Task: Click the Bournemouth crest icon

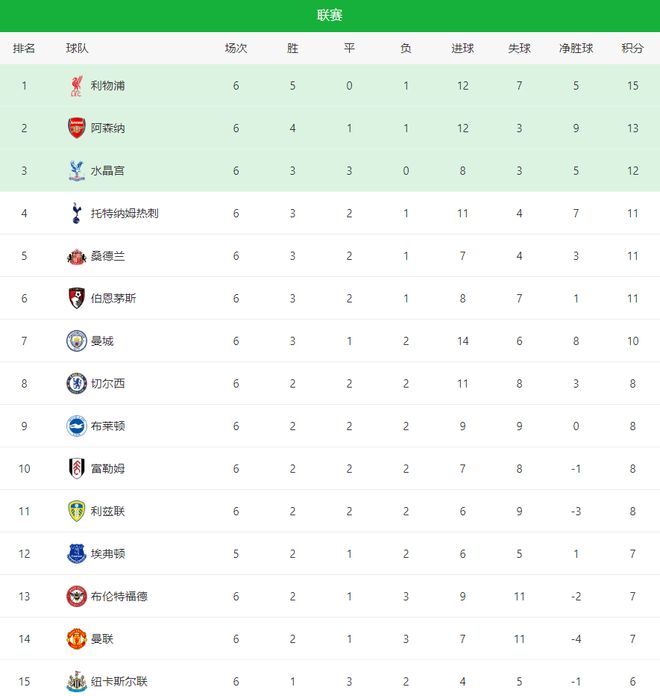Action: 76,298
